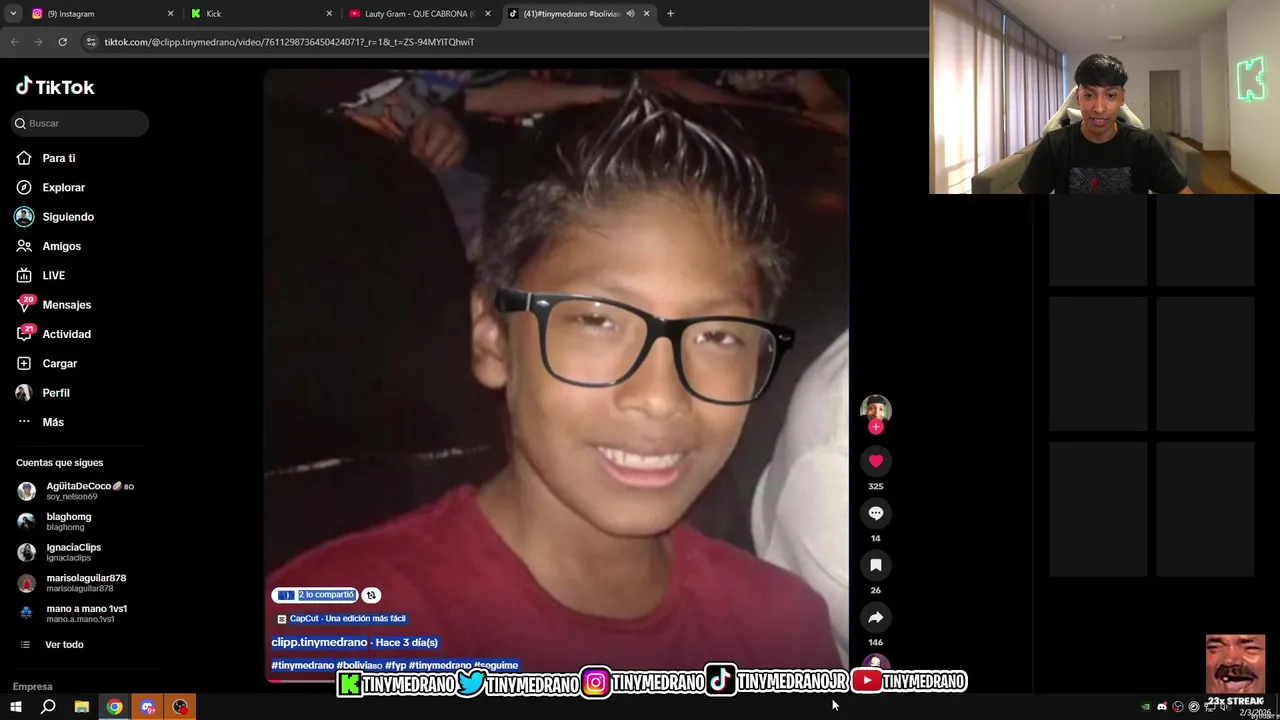Open Windows taskbar search
Image resolution: width=1280 pixels, height=720 pixels.
(48, 707)
